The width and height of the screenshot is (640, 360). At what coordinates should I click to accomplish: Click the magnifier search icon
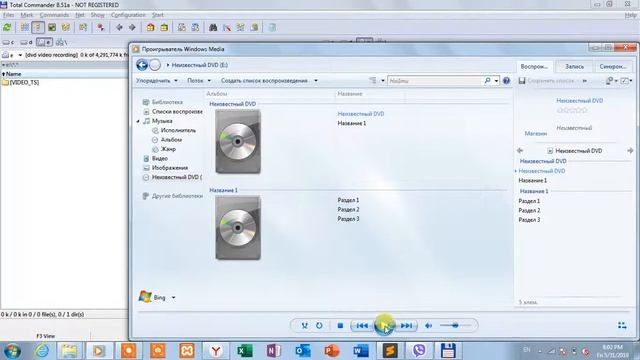[487, 81]
